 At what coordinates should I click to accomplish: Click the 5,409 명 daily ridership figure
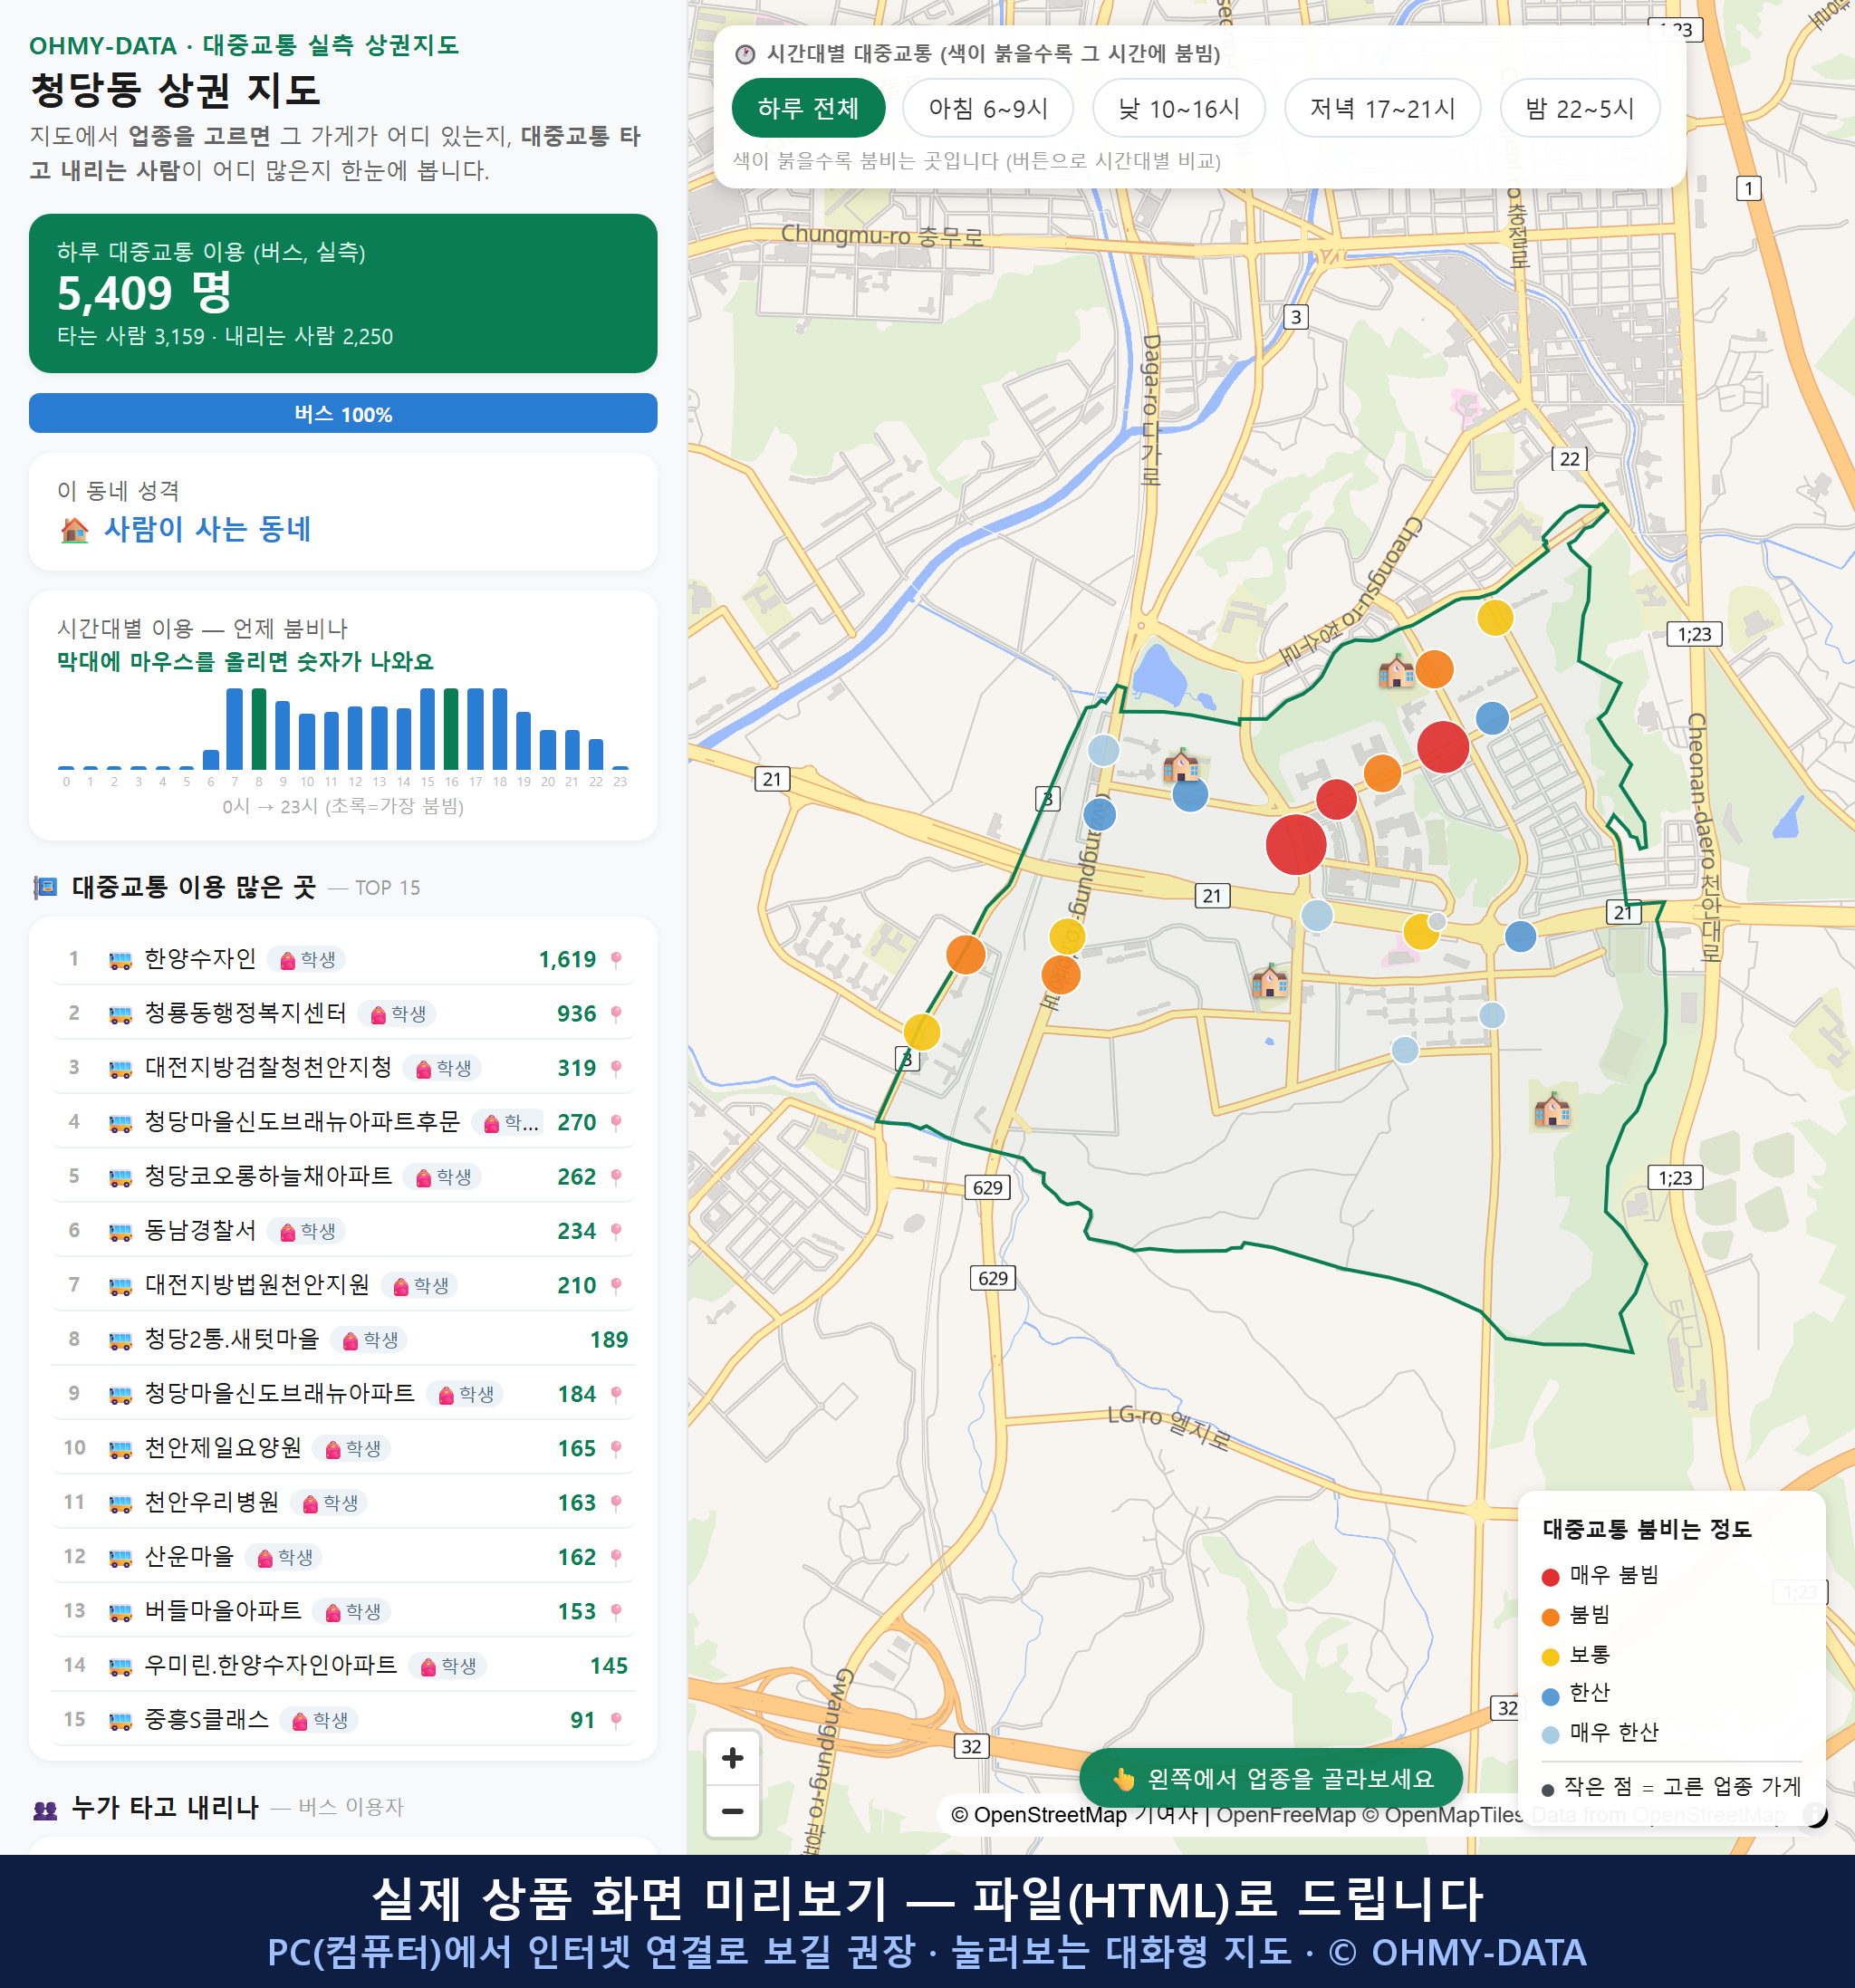pyautogui.click(x=145, y=293)
